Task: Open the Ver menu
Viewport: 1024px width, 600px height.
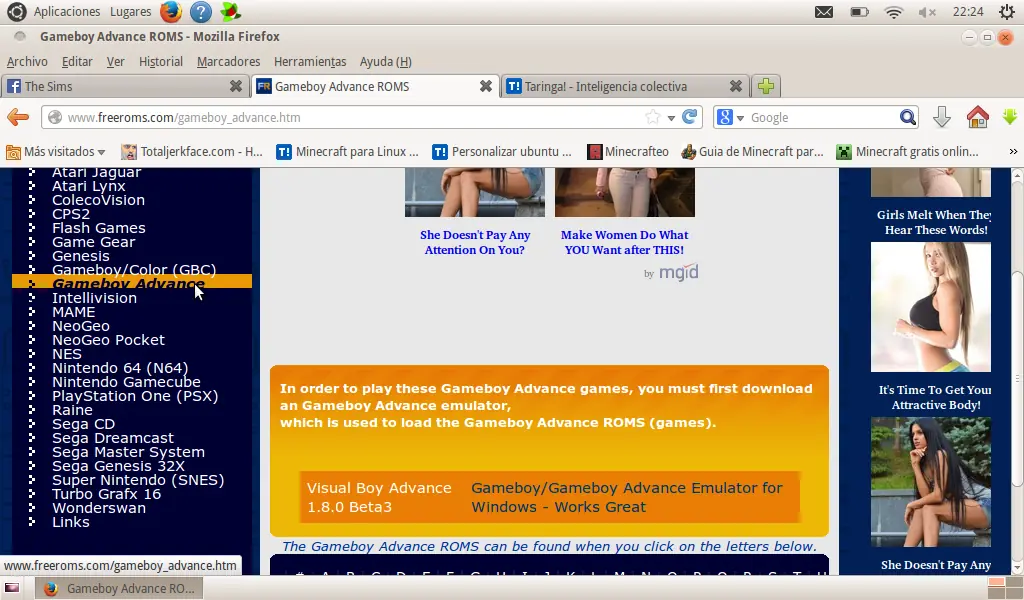Action: (116, 61)
